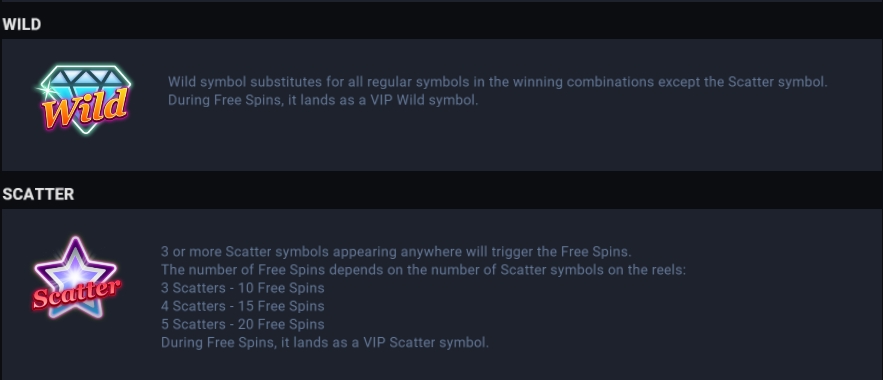
Task: Select the '3 Scatters - 10 Free Spins' row
Action: tap(243, 288)
